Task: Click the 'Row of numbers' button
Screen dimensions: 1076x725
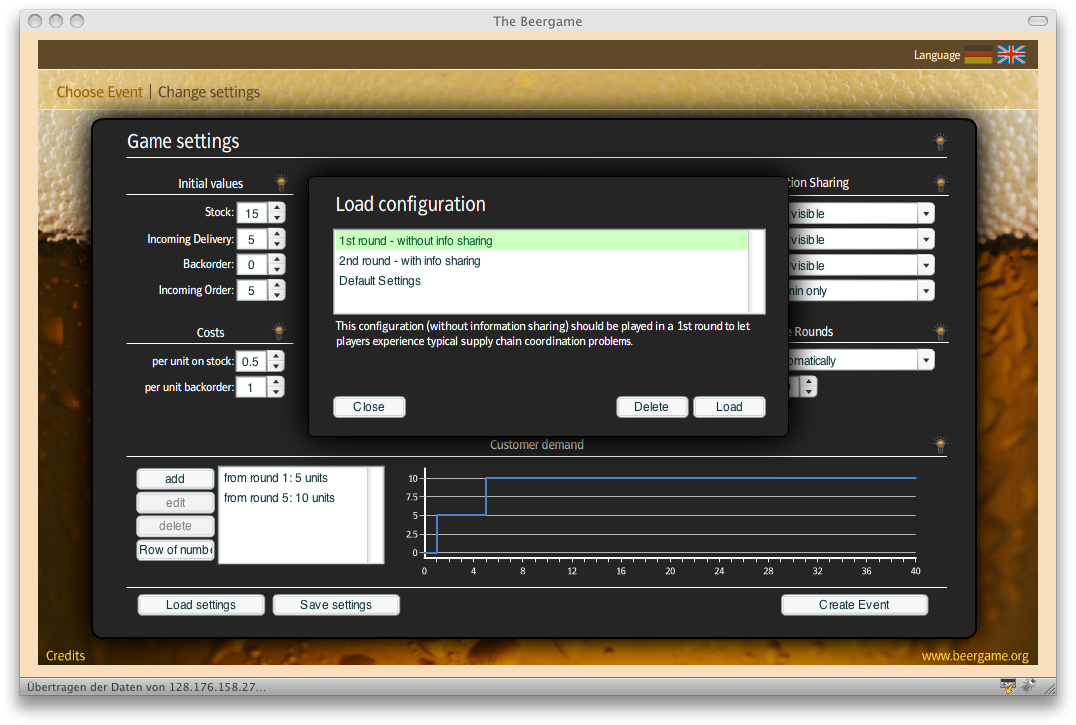Action: [x=175, y=550]
